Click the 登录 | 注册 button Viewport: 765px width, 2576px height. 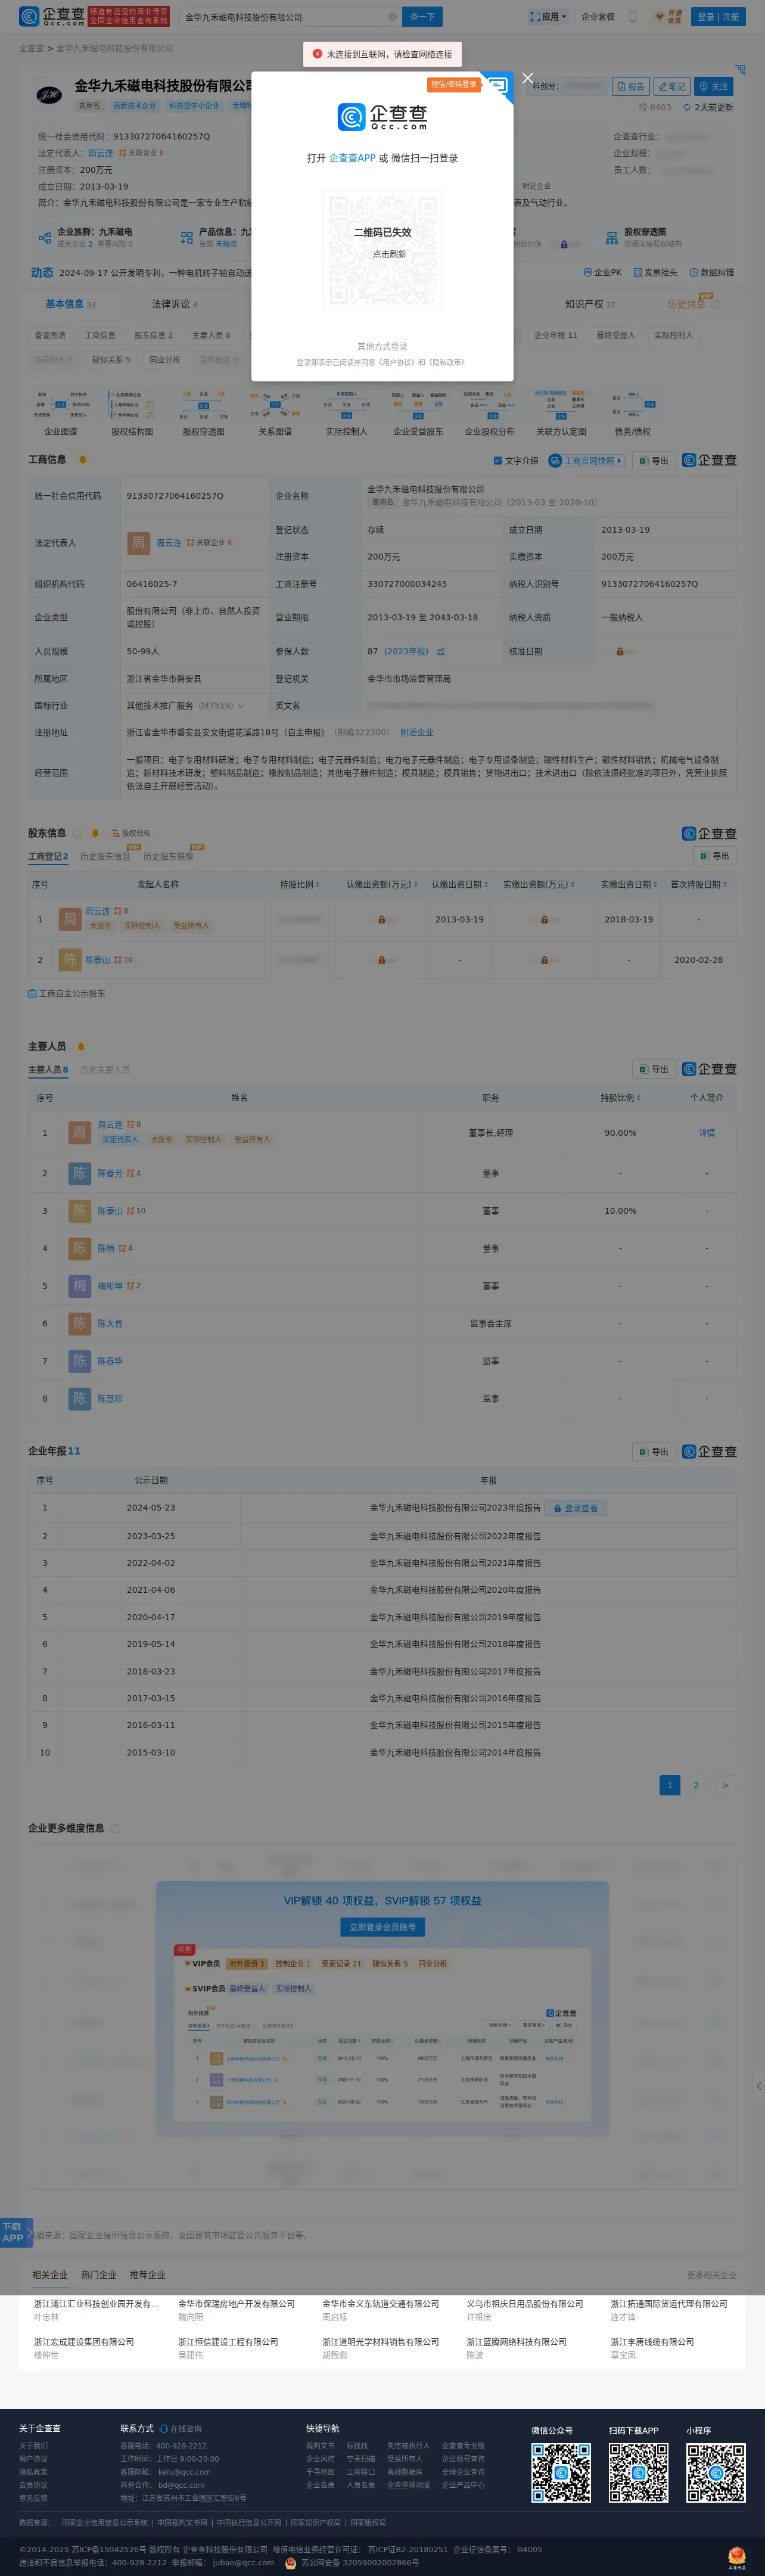pos(718,17)
